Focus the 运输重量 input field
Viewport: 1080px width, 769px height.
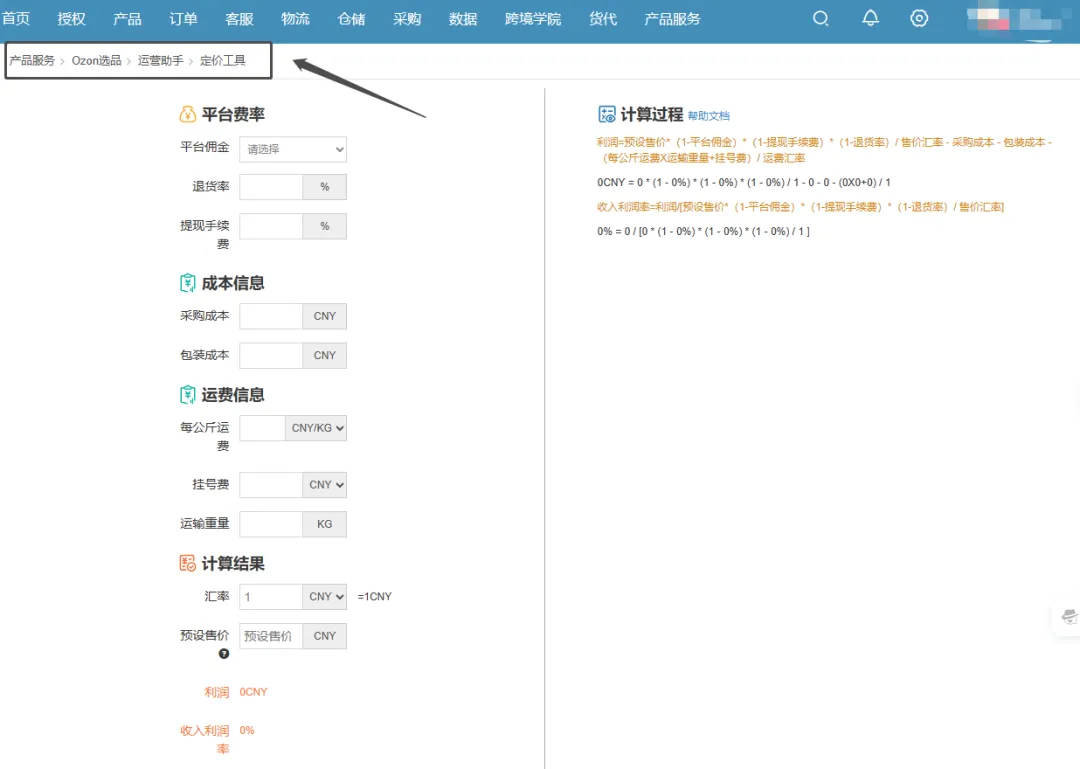(271, 524)
